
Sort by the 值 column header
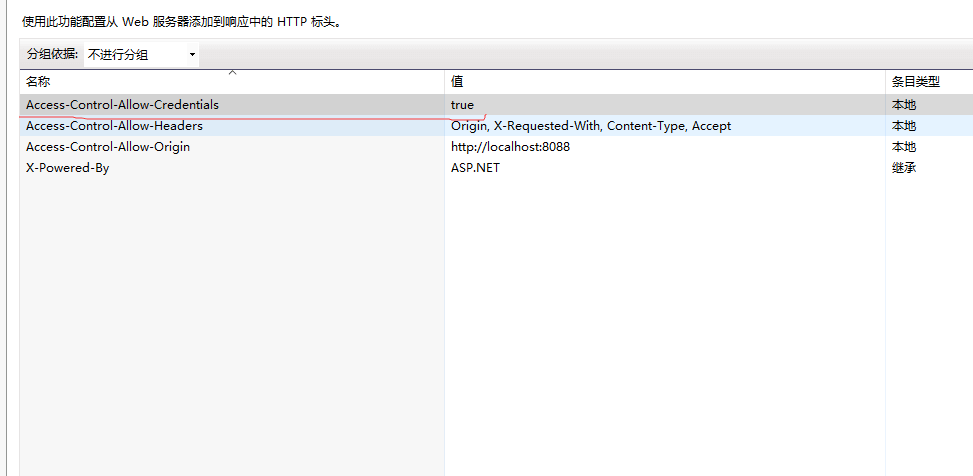point(457,82)
